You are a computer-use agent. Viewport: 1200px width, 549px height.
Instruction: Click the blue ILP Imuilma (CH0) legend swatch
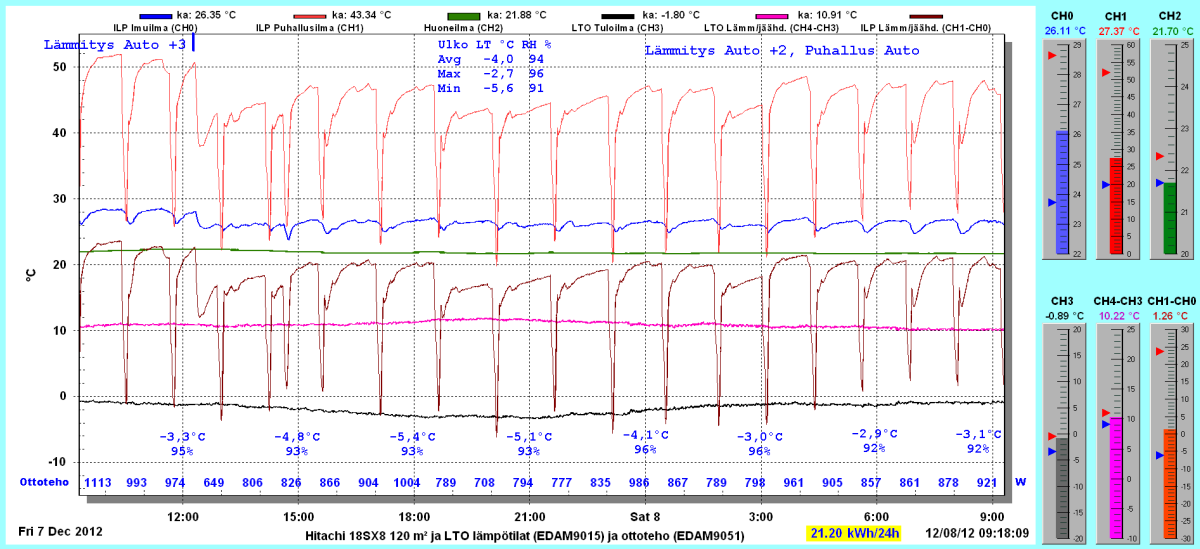pyautogui.click(x=155, y=16)
